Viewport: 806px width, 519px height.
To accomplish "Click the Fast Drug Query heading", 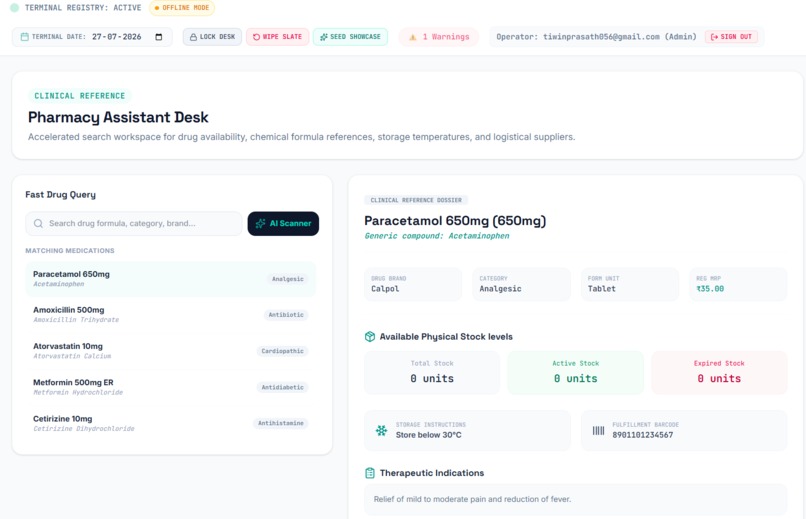I will 60,195.
